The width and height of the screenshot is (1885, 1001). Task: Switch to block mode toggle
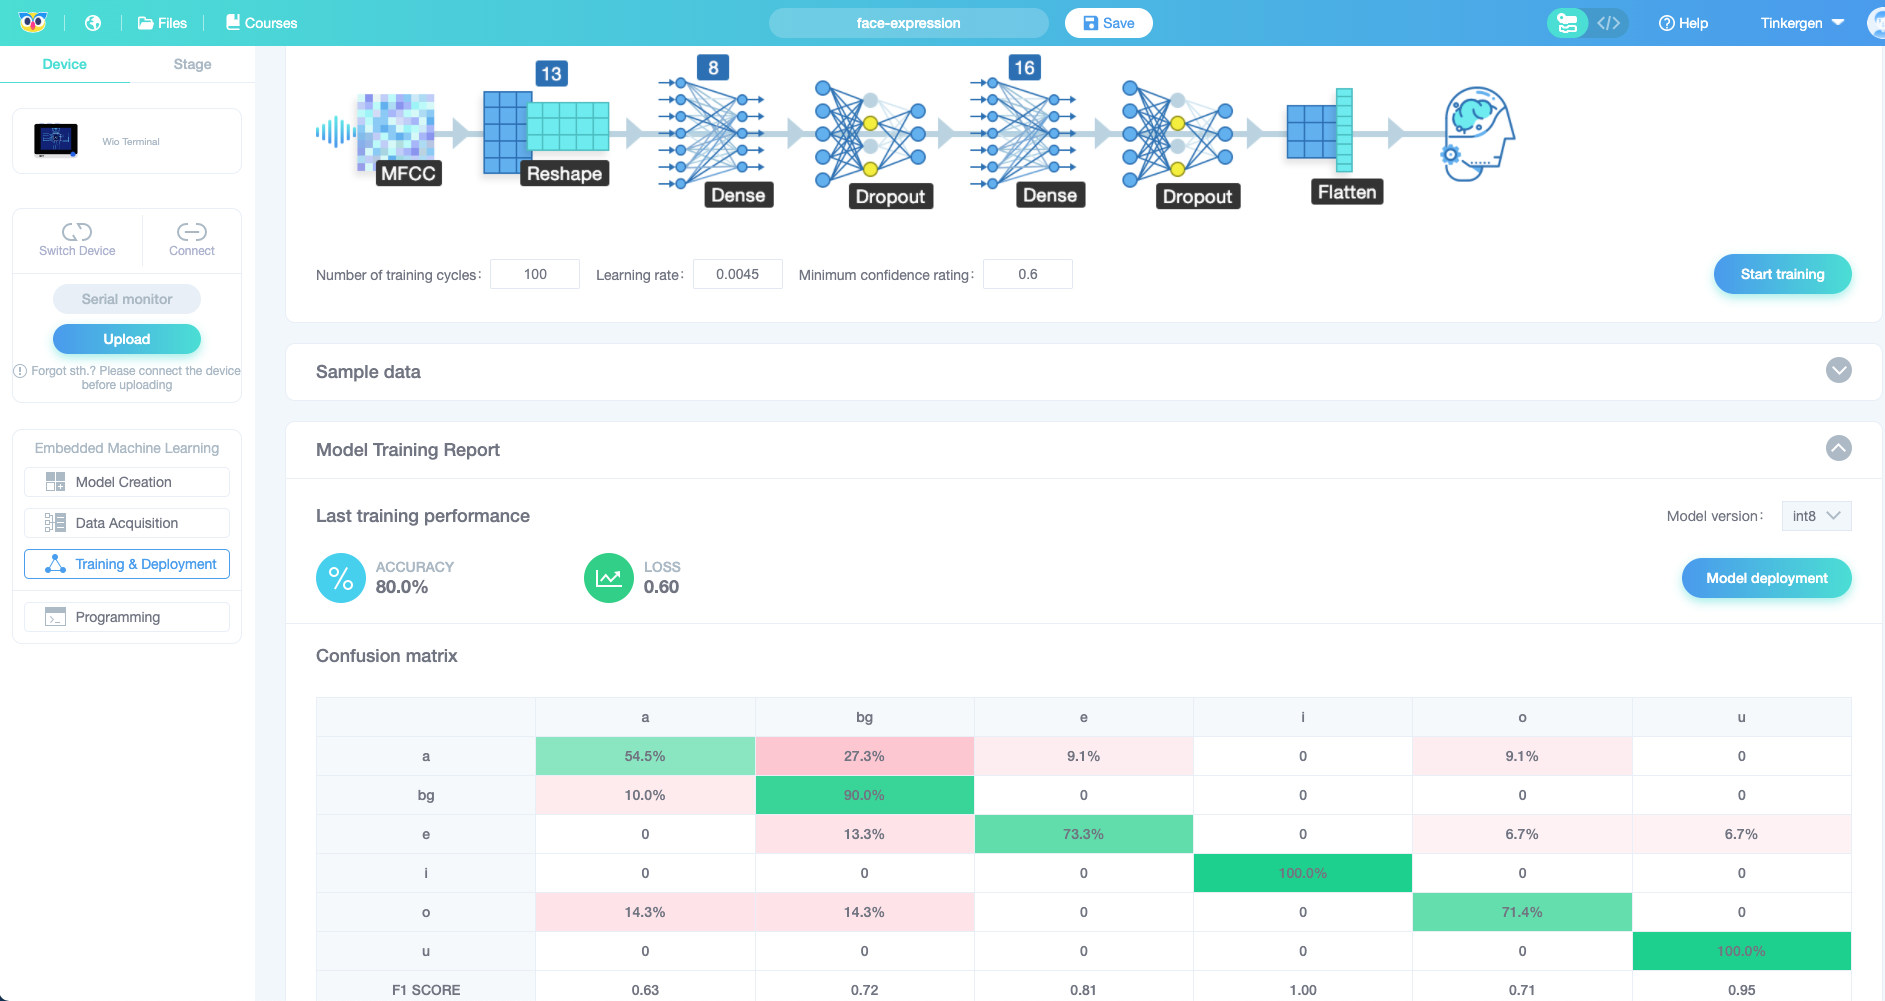pos(1568,23)
